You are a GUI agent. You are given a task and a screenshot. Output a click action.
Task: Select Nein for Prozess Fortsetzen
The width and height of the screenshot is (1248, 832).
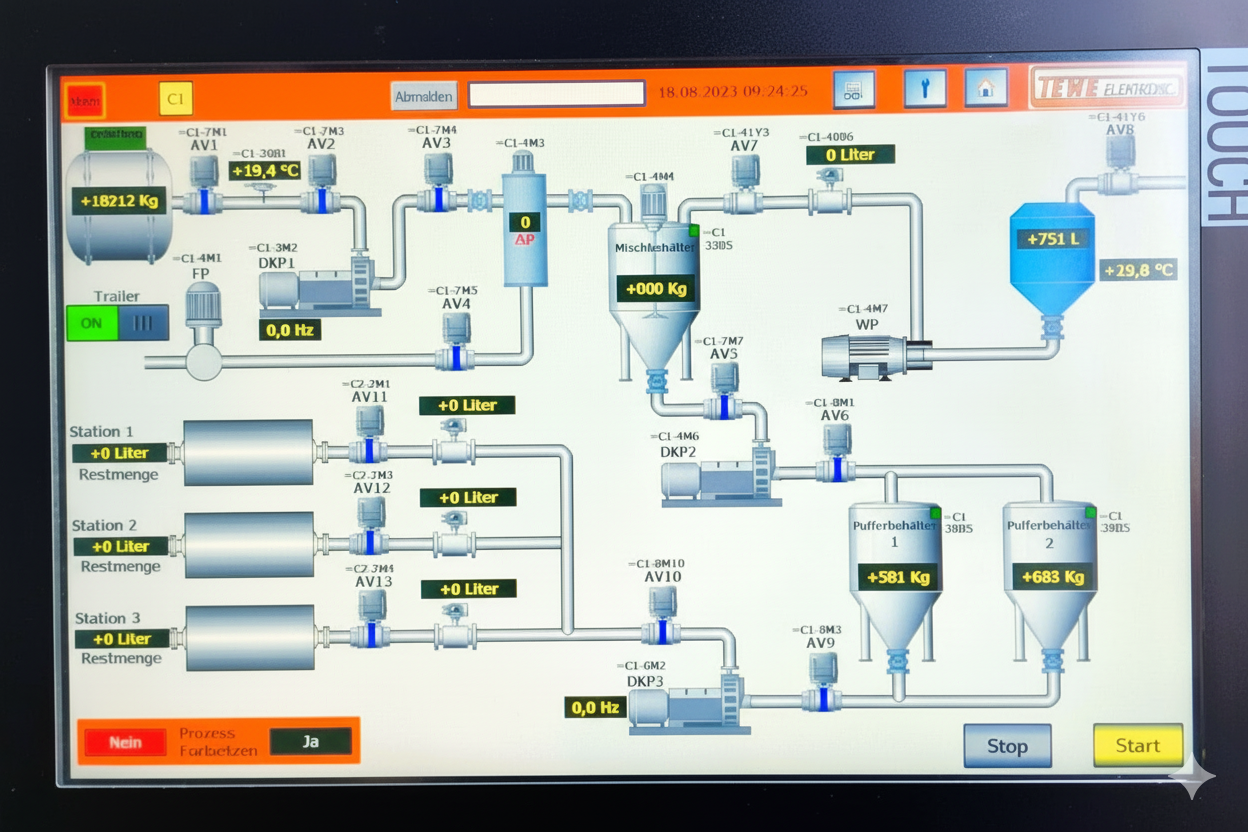tap(125, 742)
